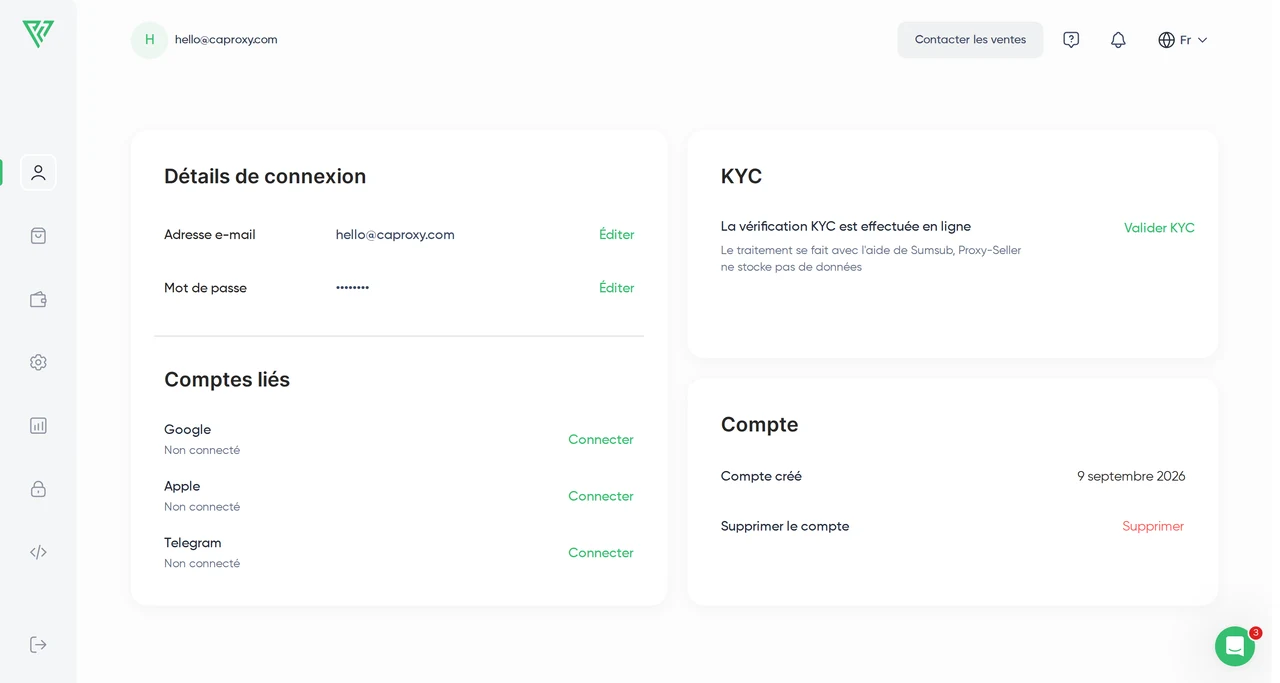Viewport: 1280px width, 683px height.
Task: Click the Contacter les ventes button
Action: tap(970, 40)
